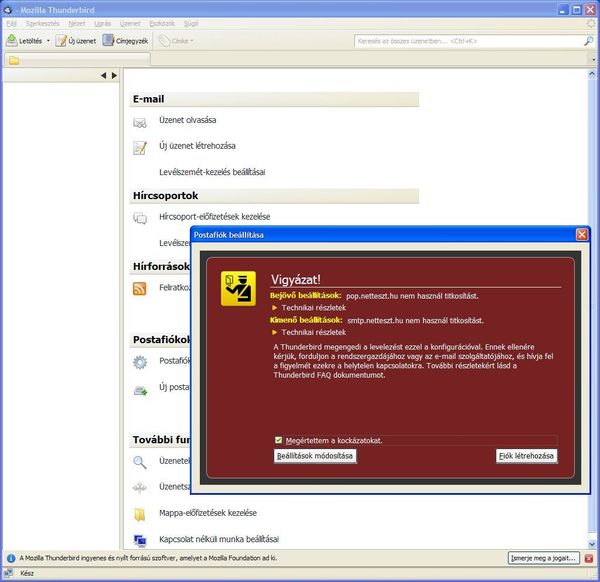
Task: Click in the message search field
Action: 465,41
